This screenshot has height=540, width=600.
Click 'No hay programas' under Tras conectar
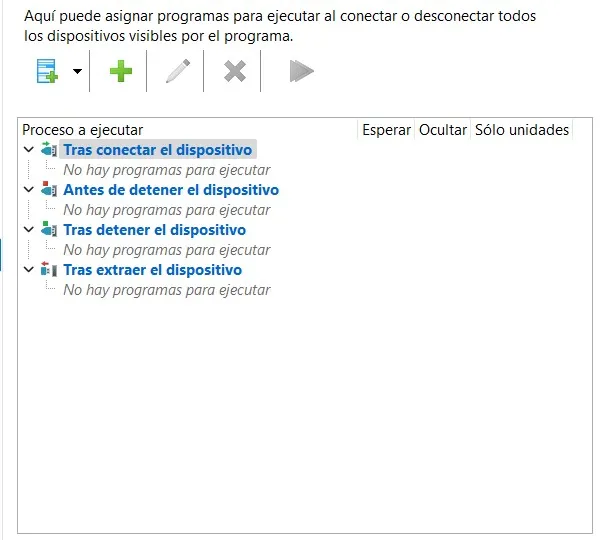[x=167, y=170]
